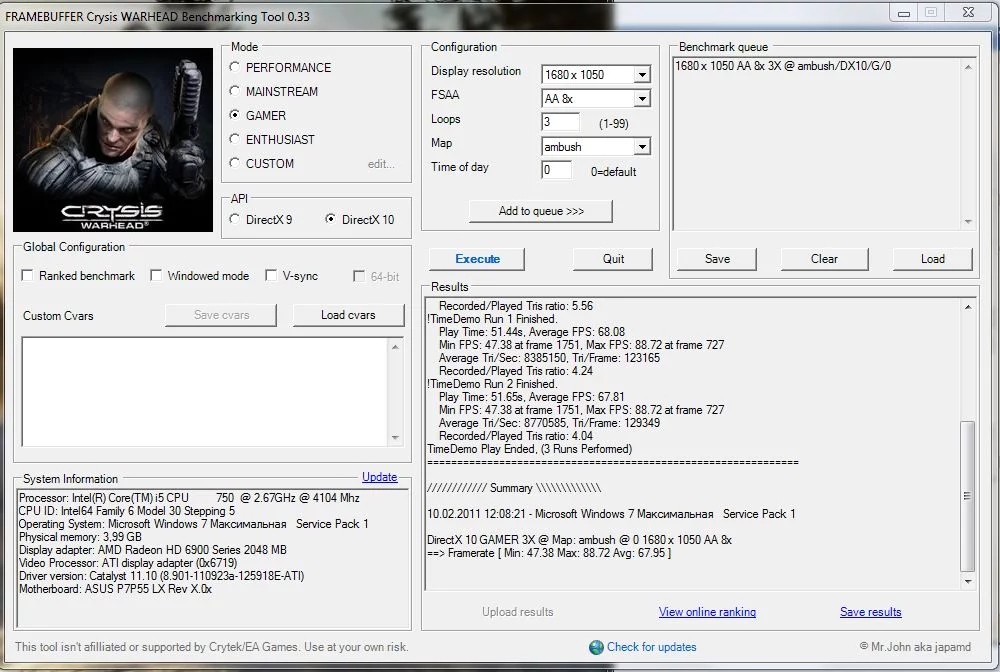Screen dimensions: 1000x672
Task: Click the Save results link
Action: 870,612
